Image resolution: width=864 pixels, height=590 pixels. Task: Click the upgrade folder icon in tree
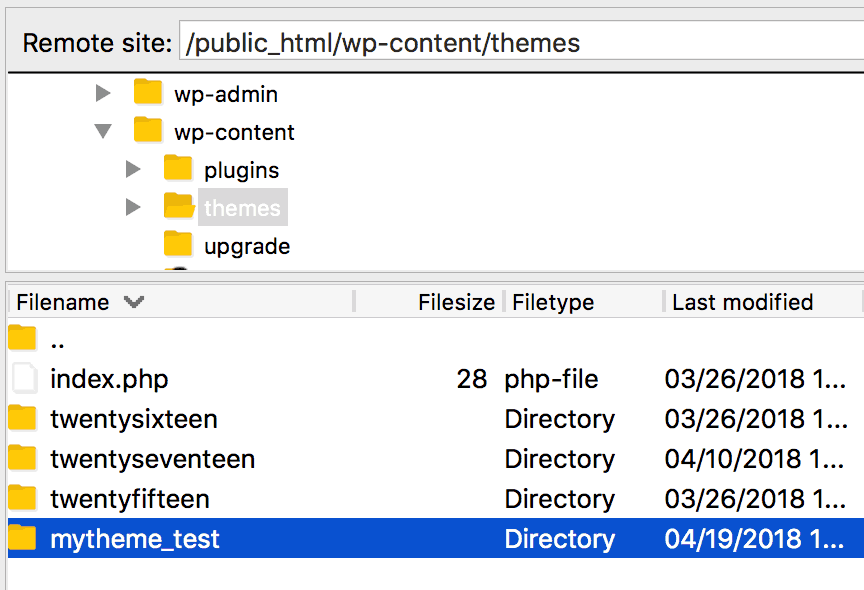click(x=177, y=244)
